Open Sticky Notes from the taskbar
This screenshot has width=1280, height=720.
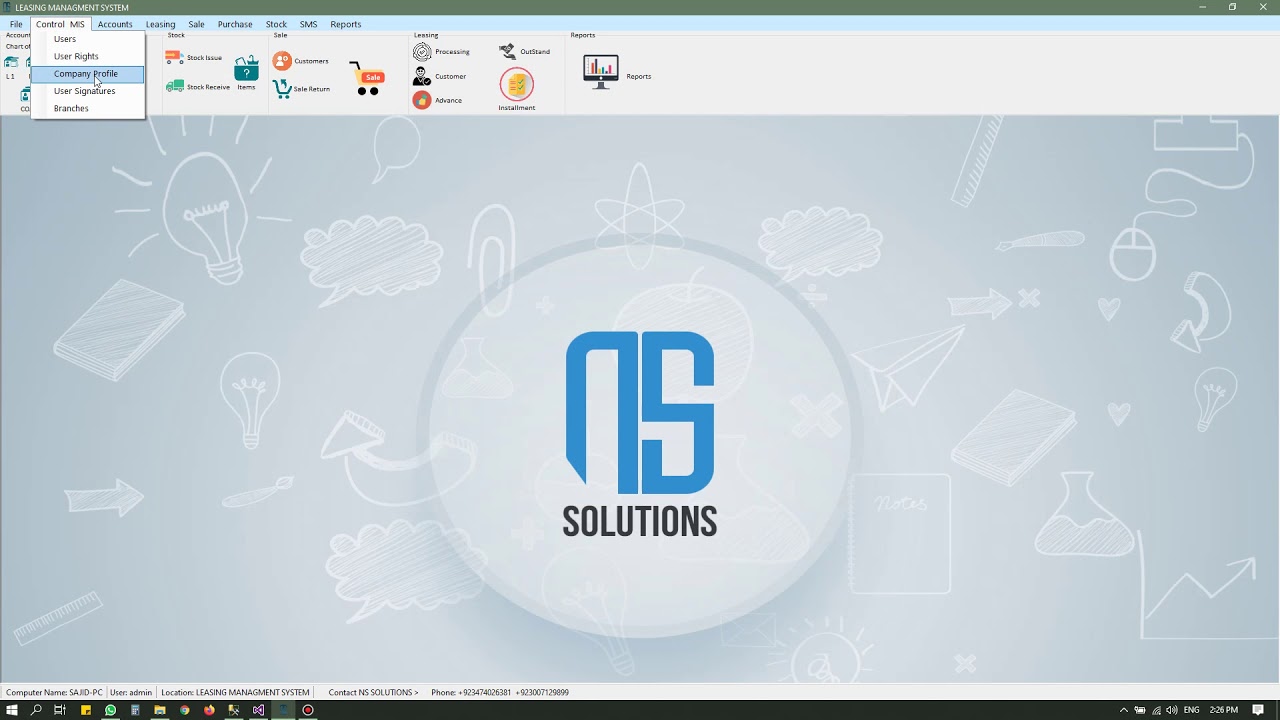coord(86,710)
